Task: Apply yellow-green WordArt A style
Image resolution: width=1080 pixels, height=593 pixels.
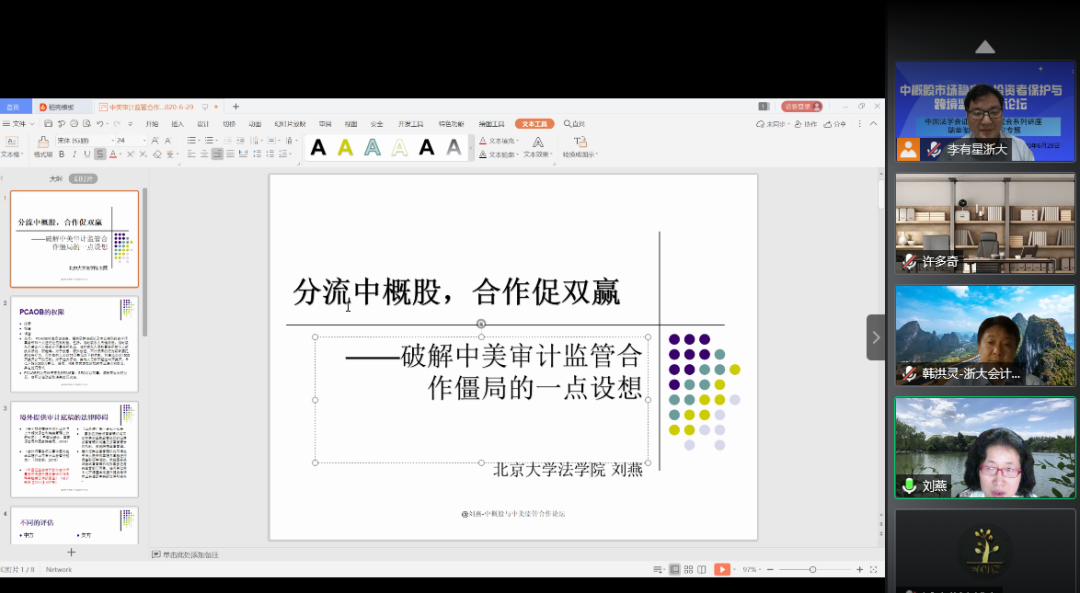Action: point(345,147)
